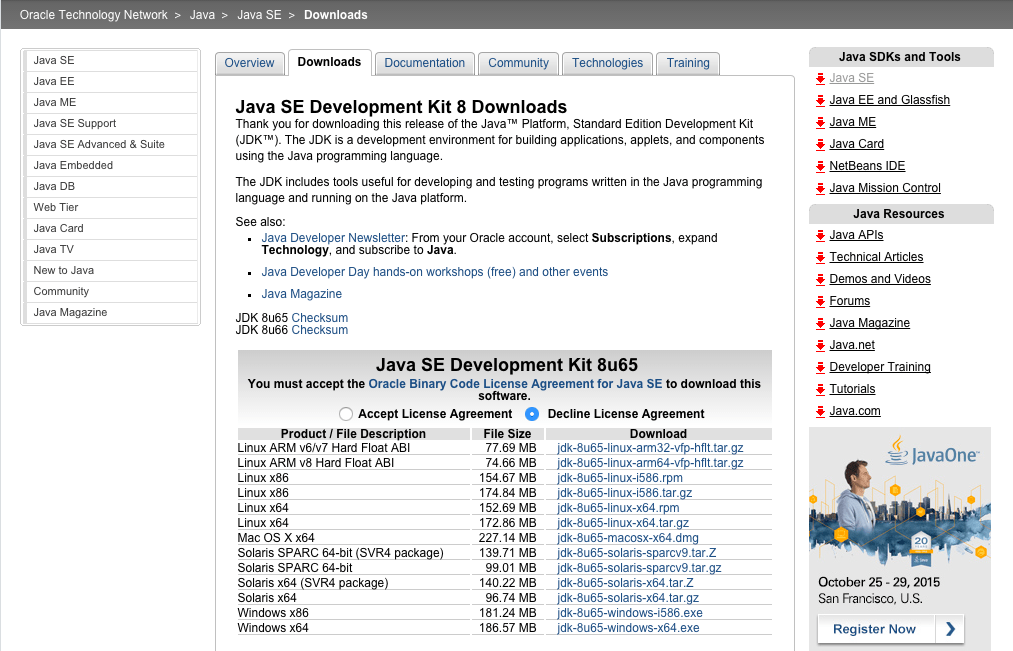Select Java SE Advanced & Suite sidebar item
The height and width of the screenshot is (651, 1013).
(111, 145)
